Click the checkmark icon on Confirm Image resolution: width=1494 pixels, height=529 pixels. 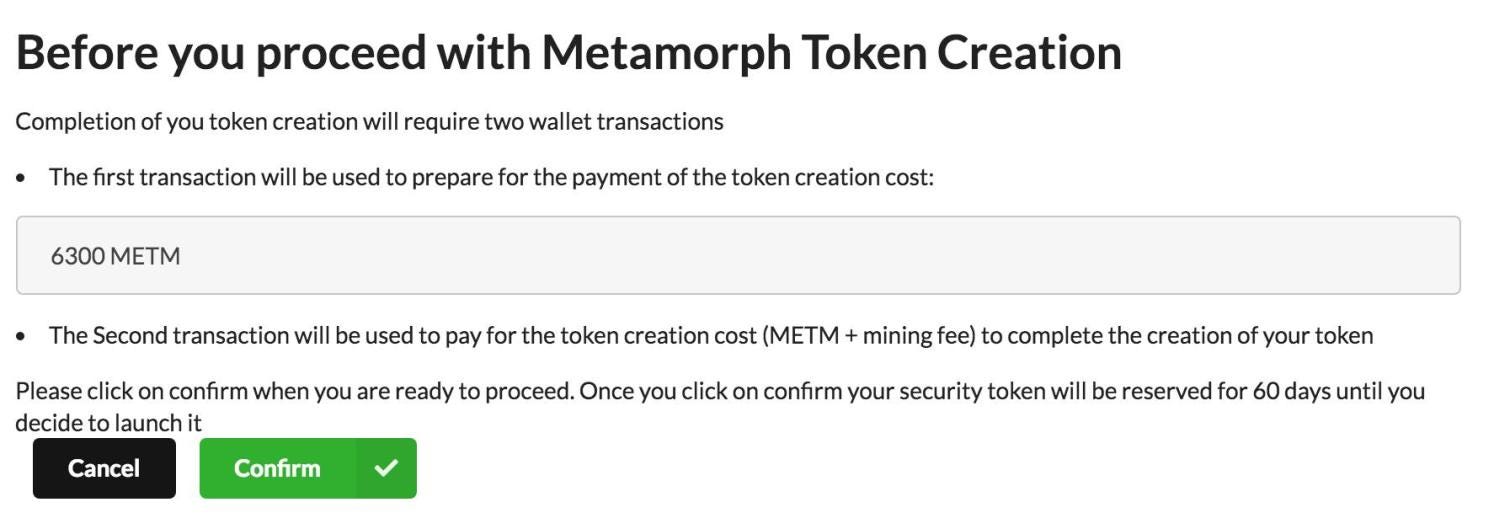[x=386, y=468]
